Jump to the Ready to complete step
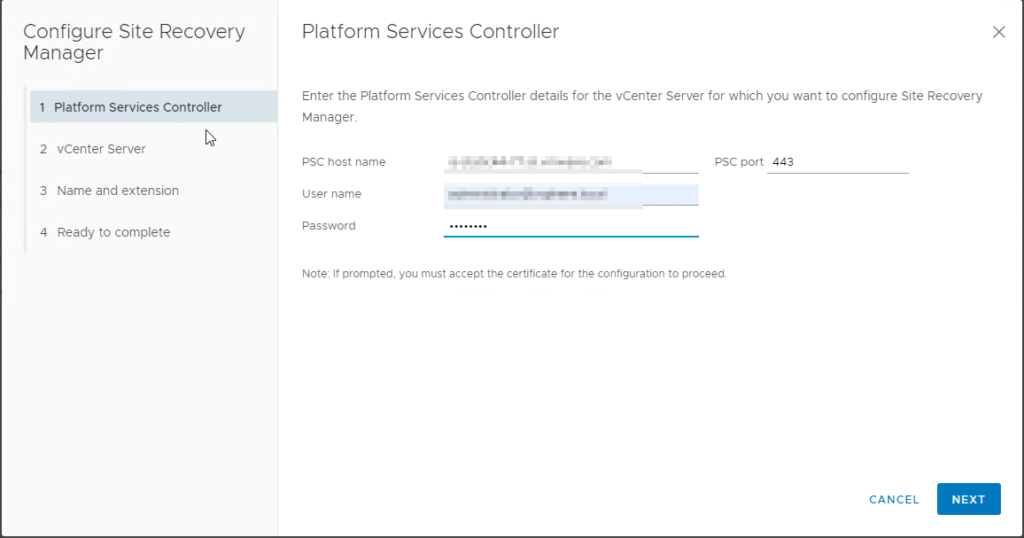This screenshot has height=538, width=1024. tap(113, 233)
